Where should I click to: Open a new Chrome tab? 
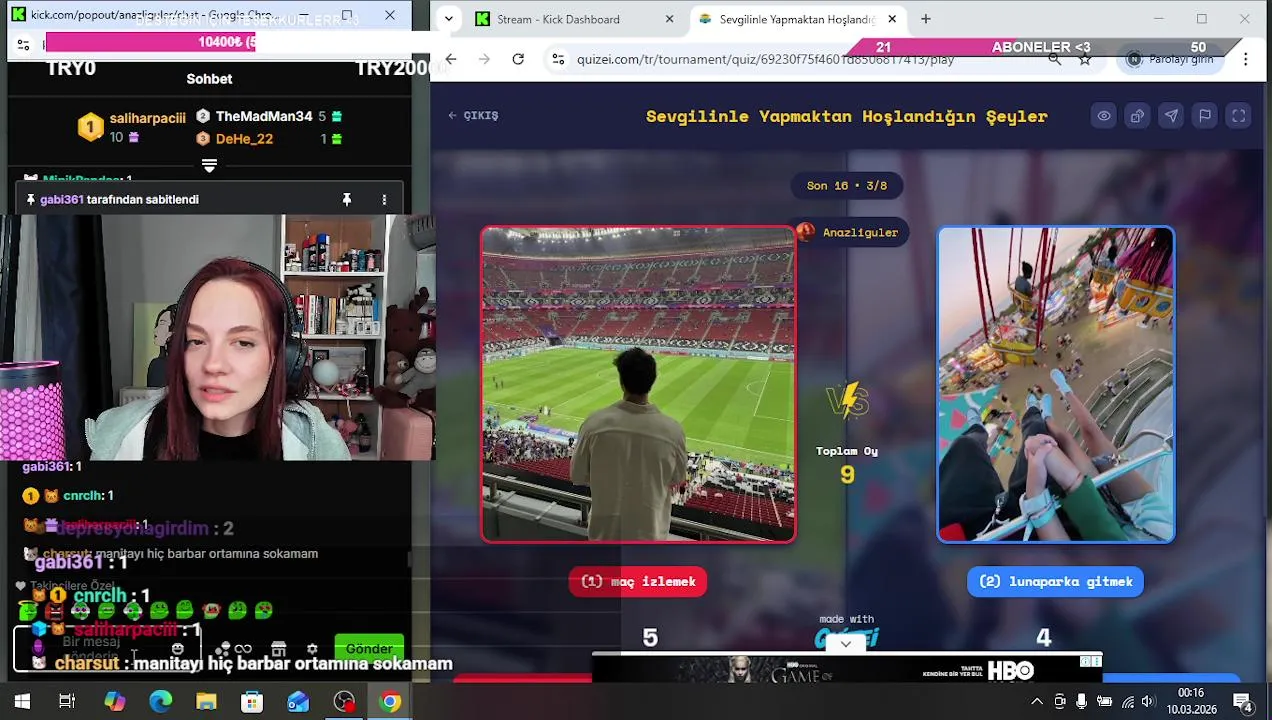[x=926, y=19]
